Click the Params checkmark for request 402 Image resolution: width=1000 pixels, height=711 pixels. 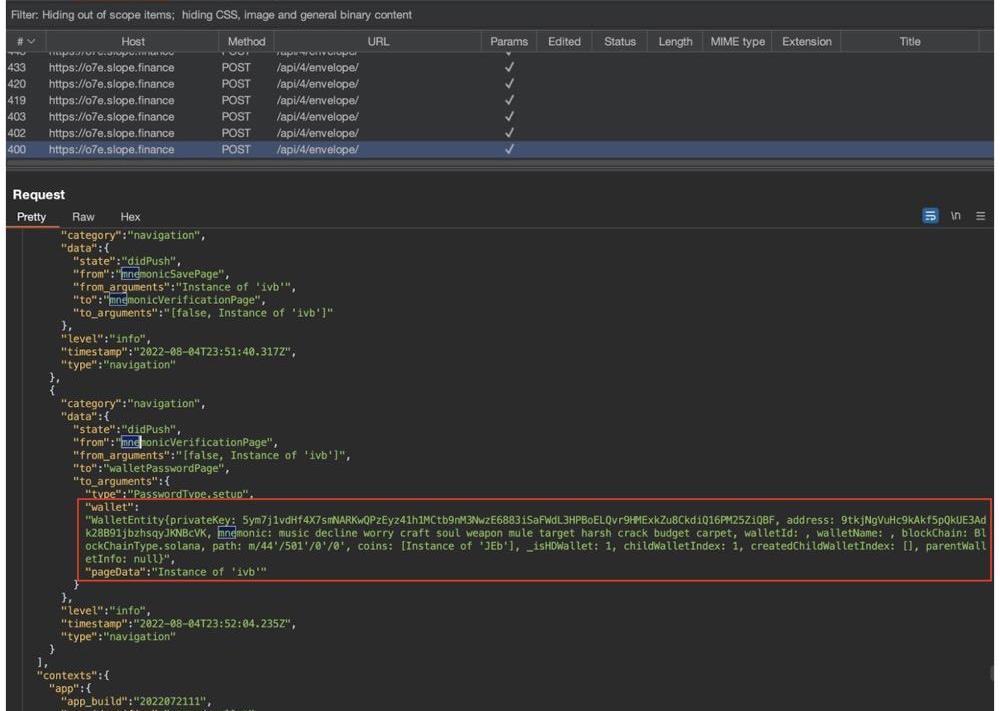[x=509, y=133]
